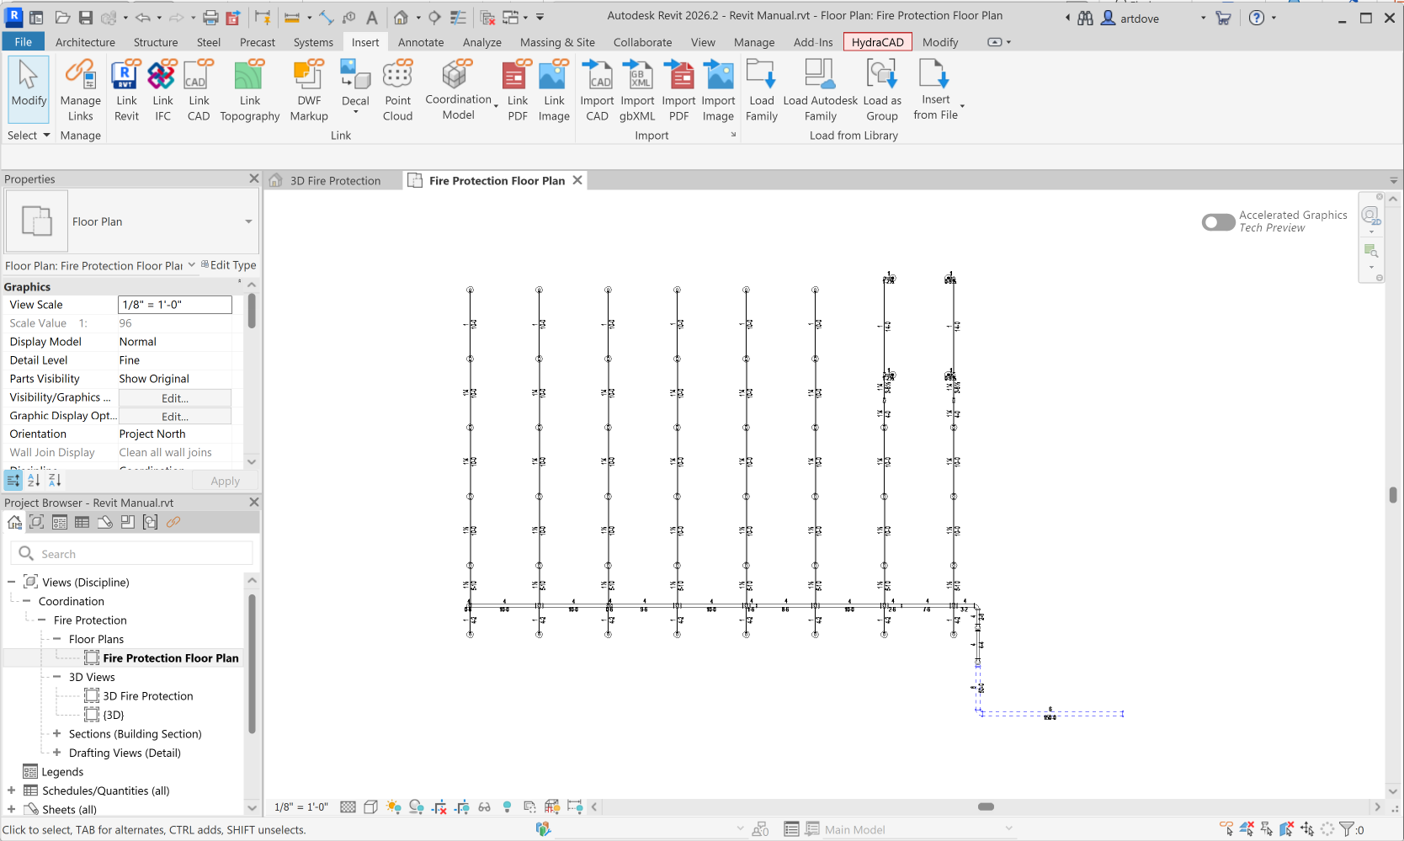Open the Floor Plan type selector dropdown
The height and width of the screenshot is (841, 1404).
tap(249, 221)
